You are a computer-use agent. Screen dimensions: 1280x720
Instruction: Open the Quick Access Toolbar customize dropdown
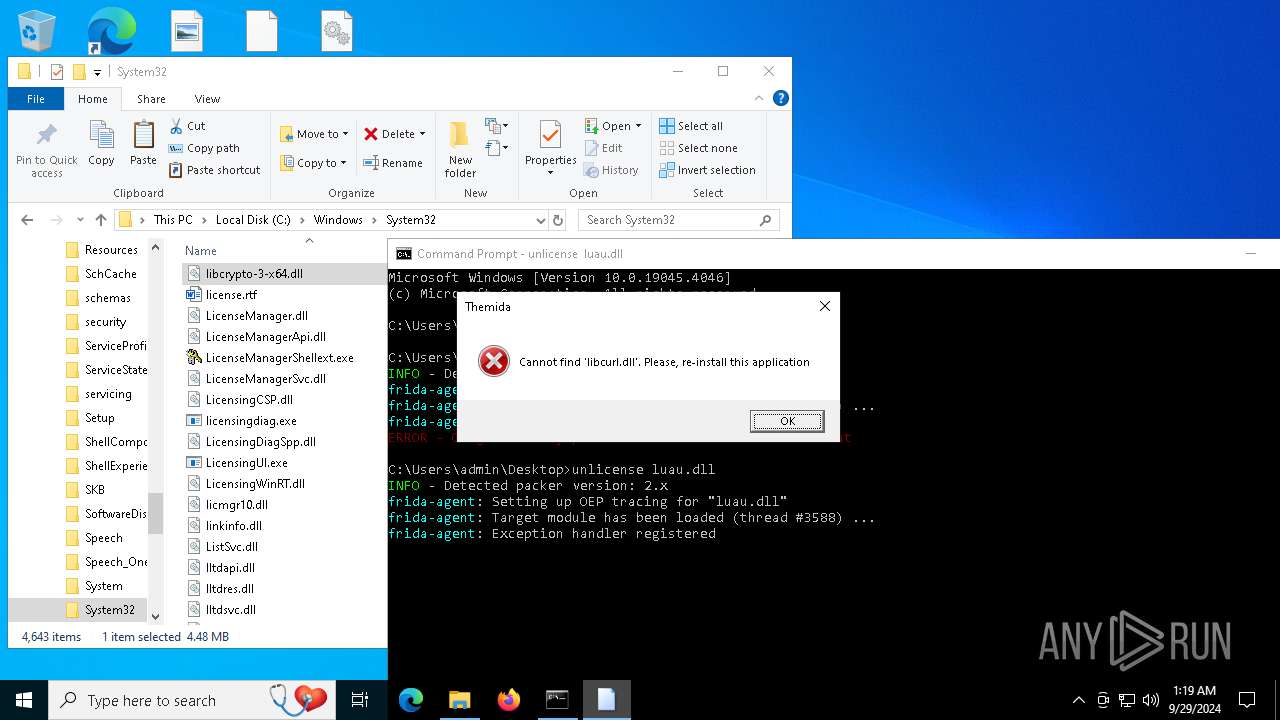point(97,72)
